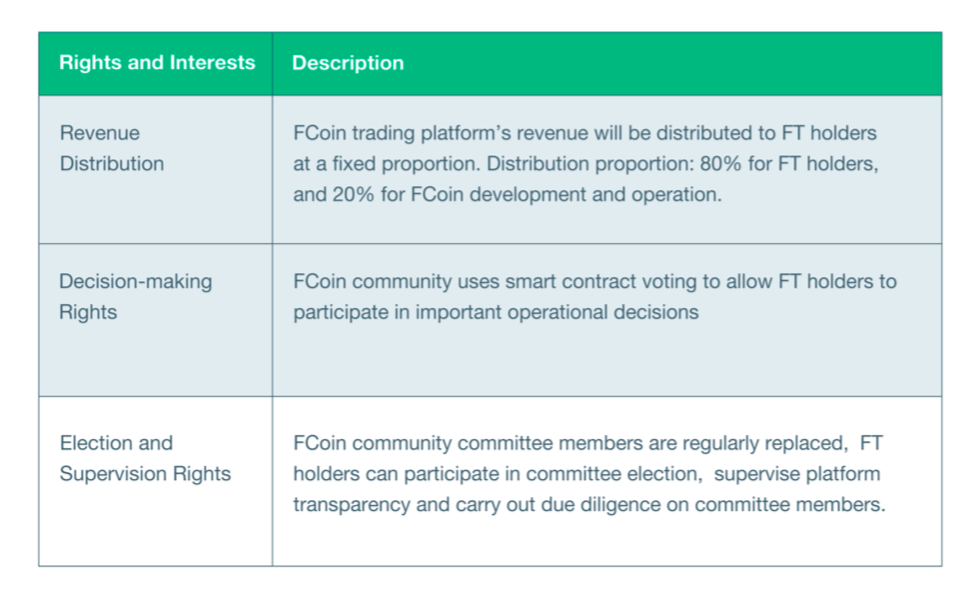This screenshot has width=979, height=608.
Task: Select the Election and Supervision Rights label
Action: pyautogui.click(x=145, y=458)
